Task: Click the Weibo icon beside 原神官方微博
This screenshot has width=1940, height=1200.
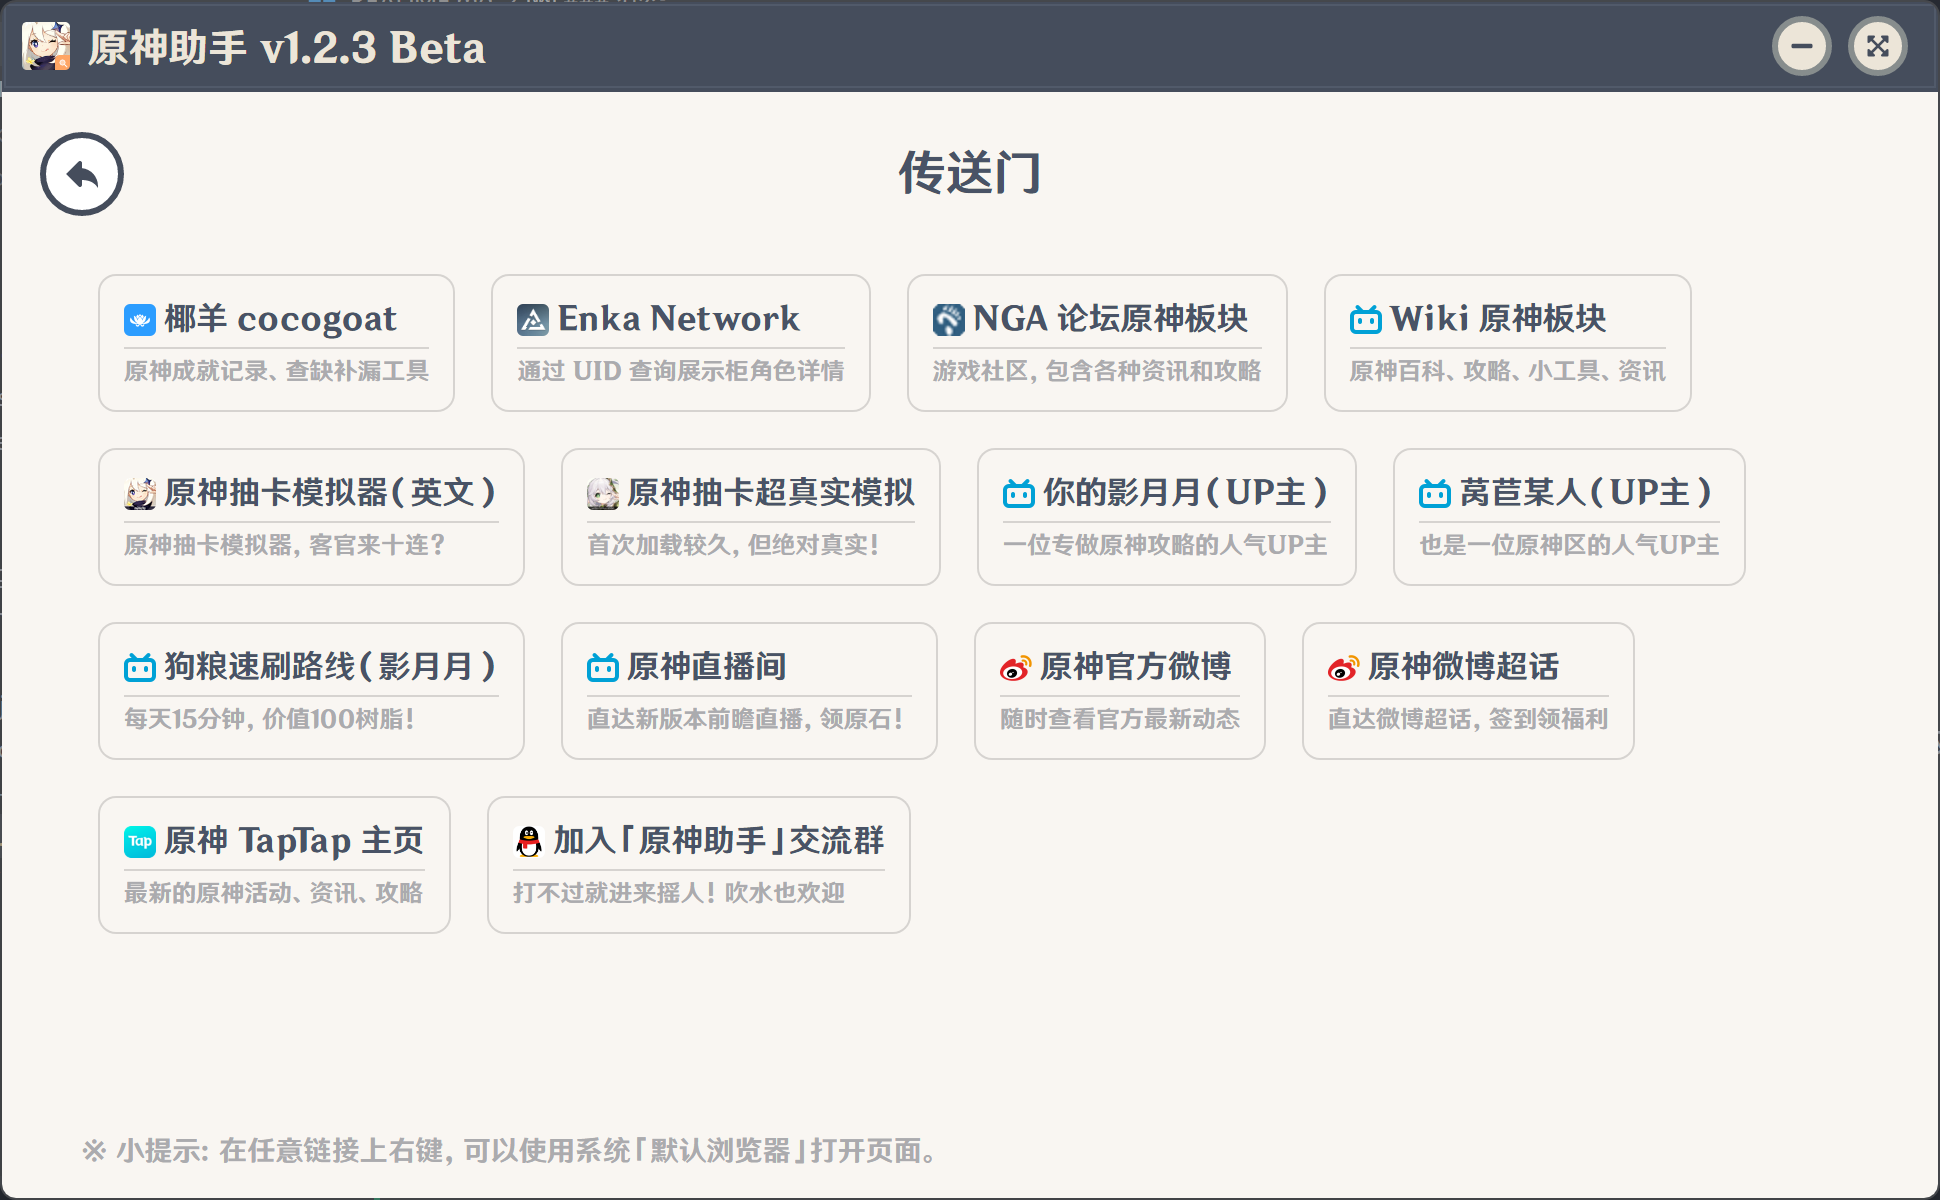Action: pos(1016,668)
